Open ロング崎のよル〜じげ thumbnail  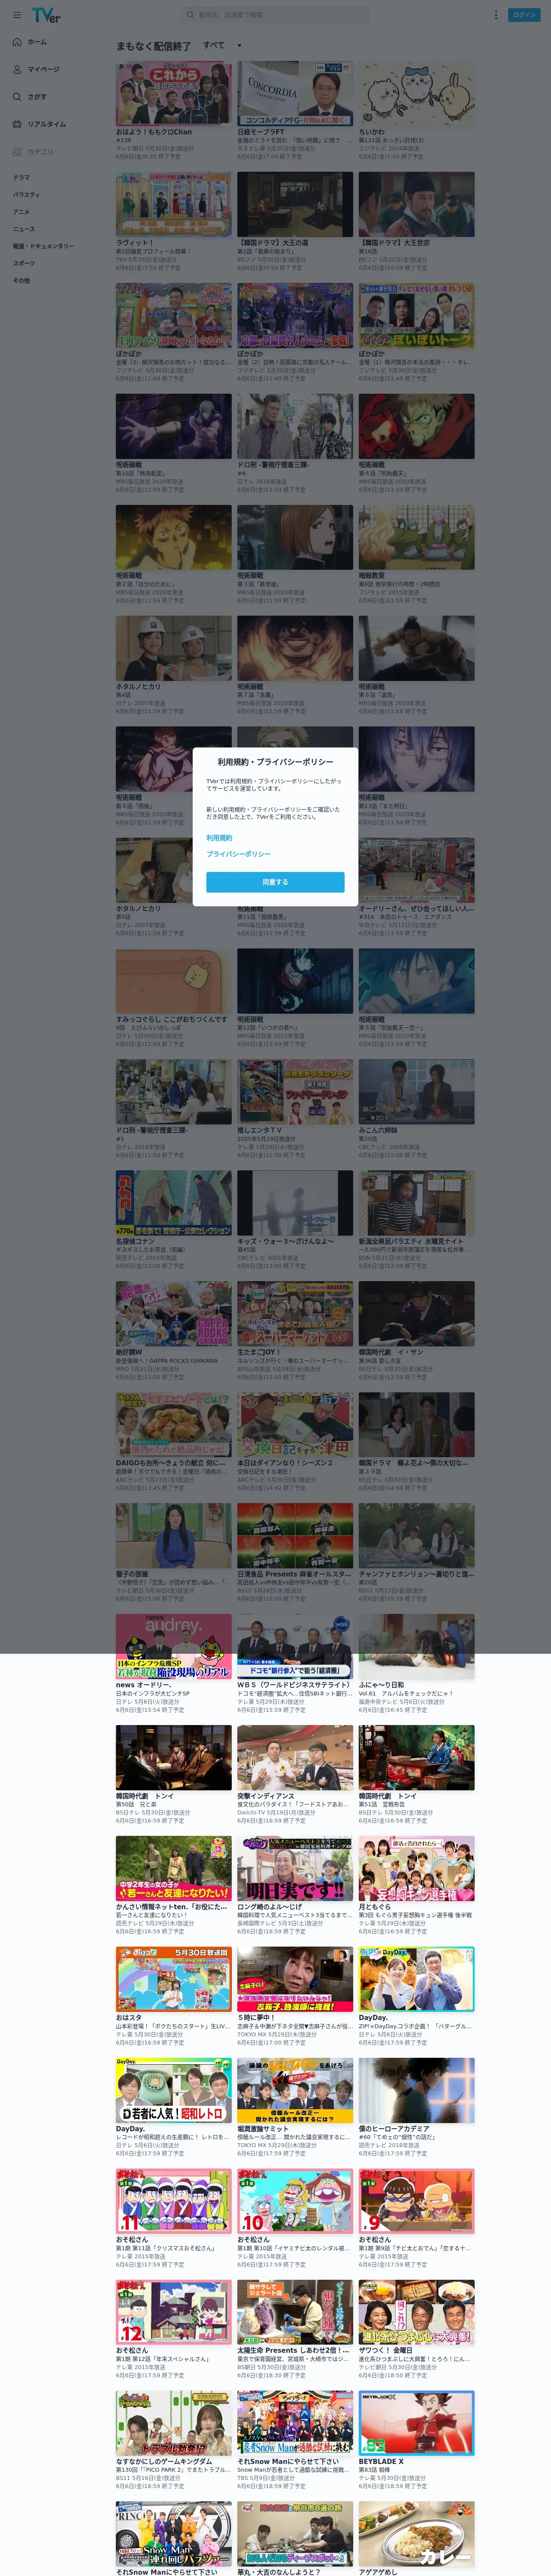[x=295, y=1868]
